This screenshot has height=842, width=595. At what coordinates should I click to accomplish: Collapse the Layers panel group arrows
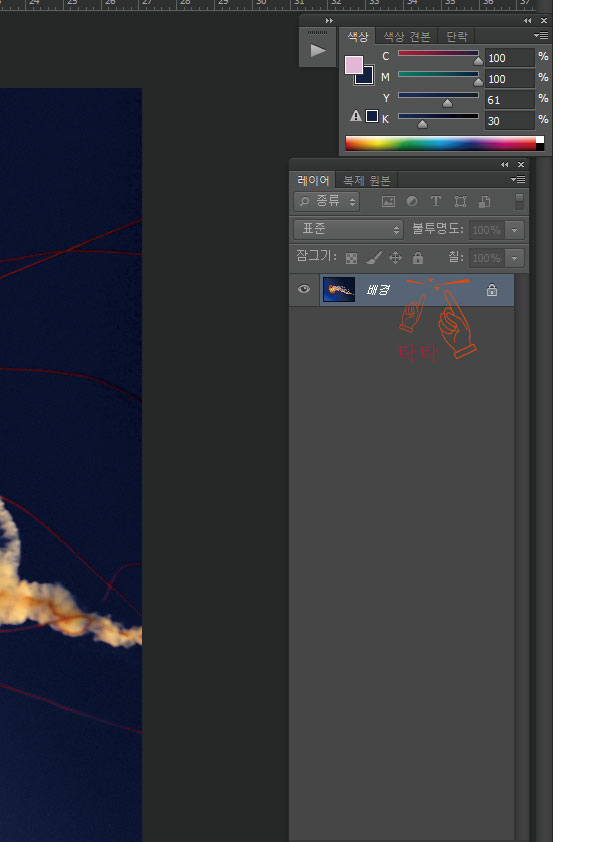point(504,164)
